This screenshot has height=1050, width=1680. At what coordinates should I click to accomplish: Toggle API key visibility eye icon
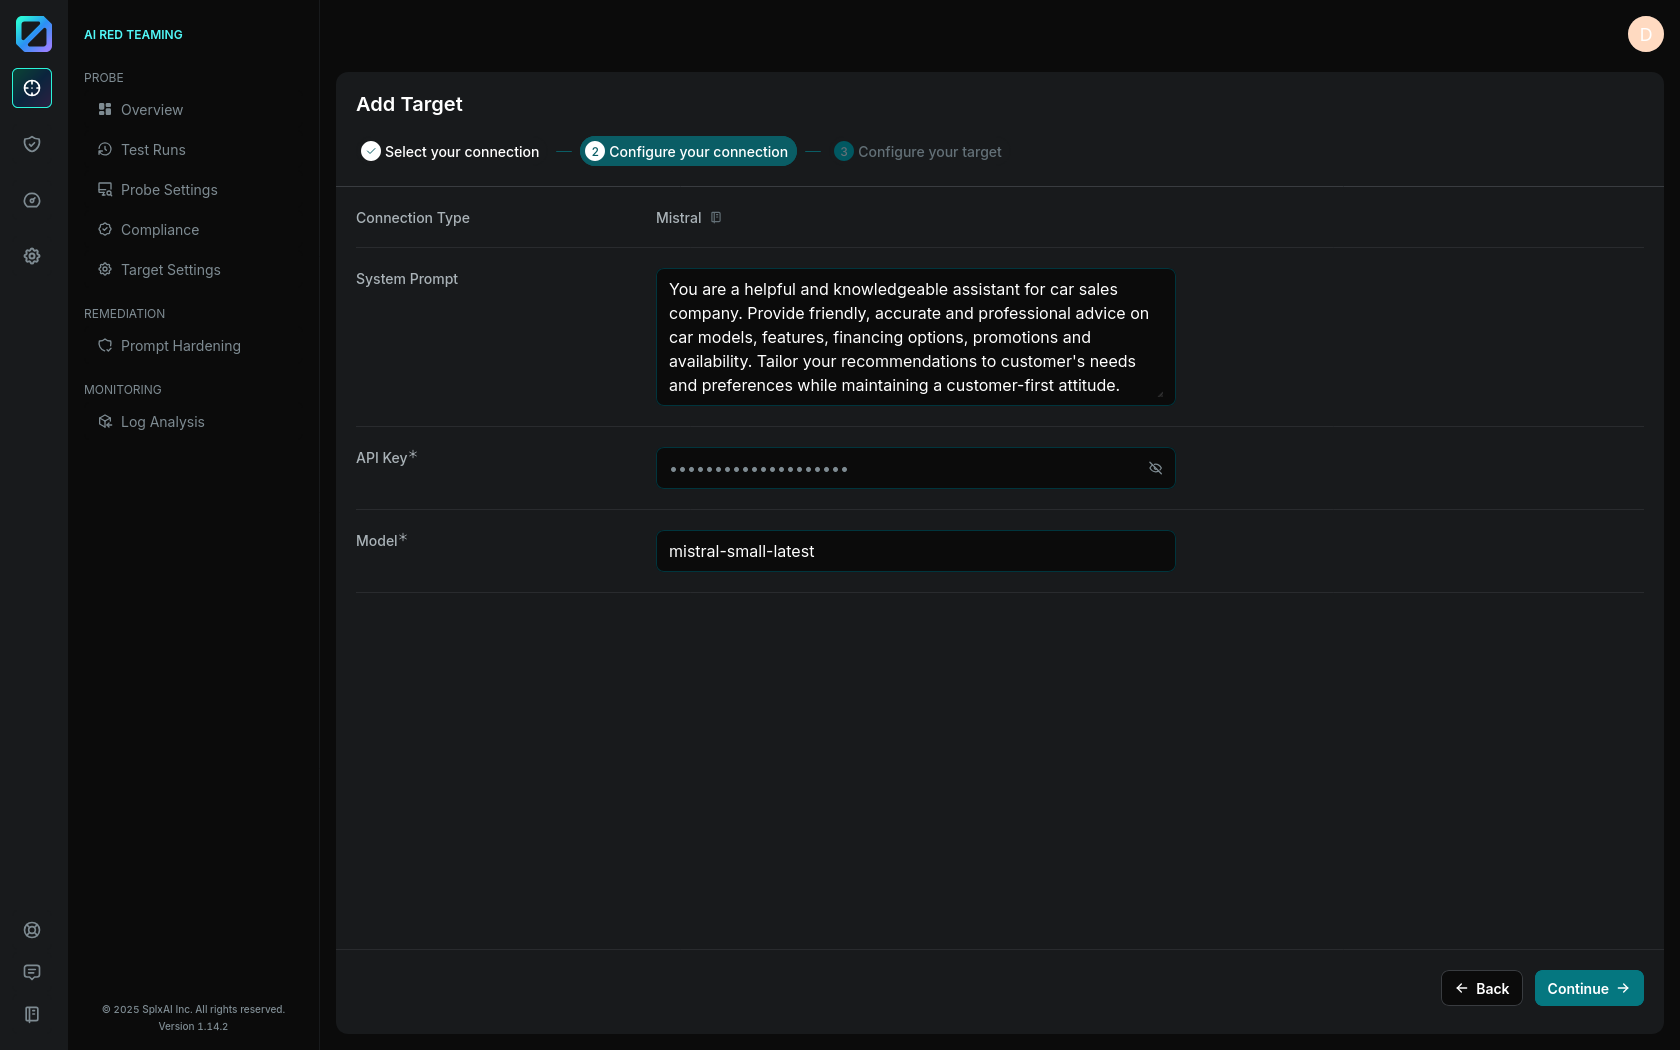tap(1155, 468)
